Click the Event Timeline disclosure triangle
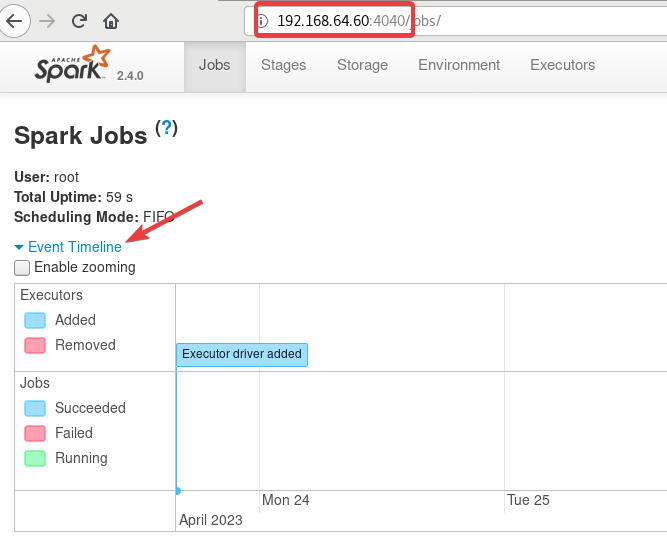The width and height of the screenshot is (667, 539). (19, 247)
